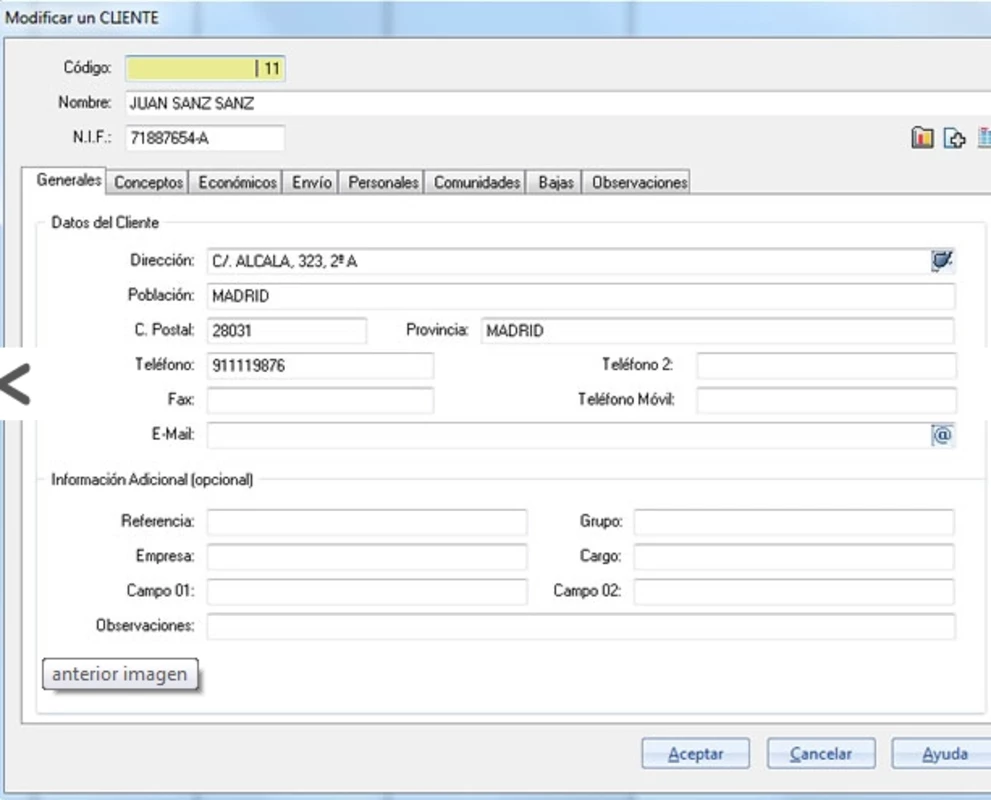Click the Provincia field
This screenshot has width=991, height=800.
717,330
